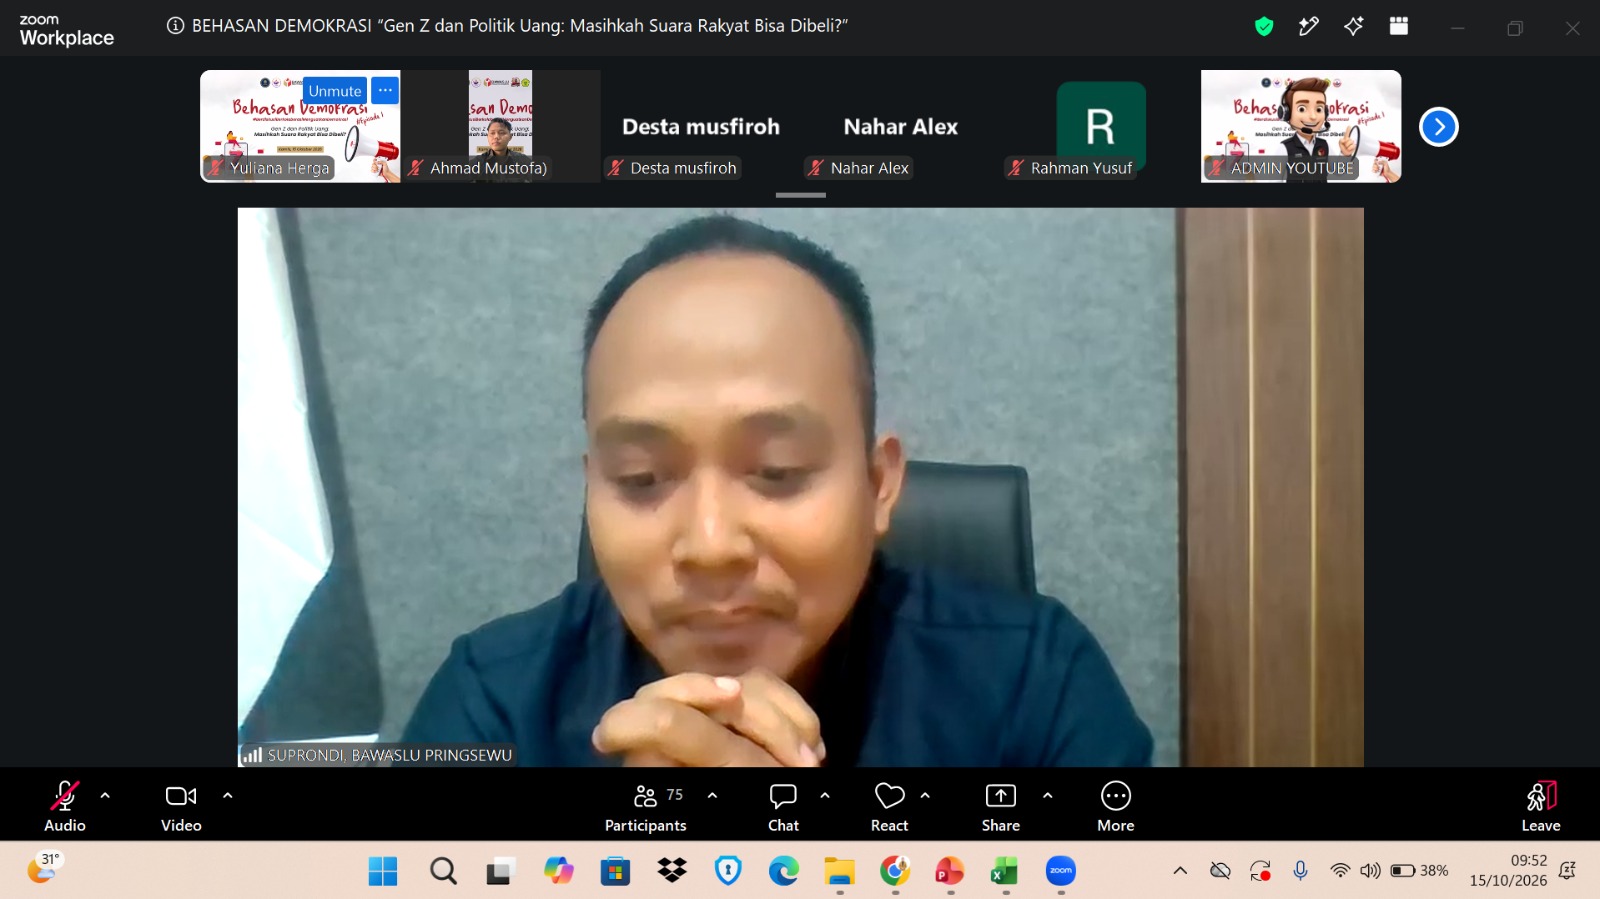The height and width of the screenshot is (899, 1600).
Task: Expand the Chat options arrow
Action: click(x=825, y=796)
